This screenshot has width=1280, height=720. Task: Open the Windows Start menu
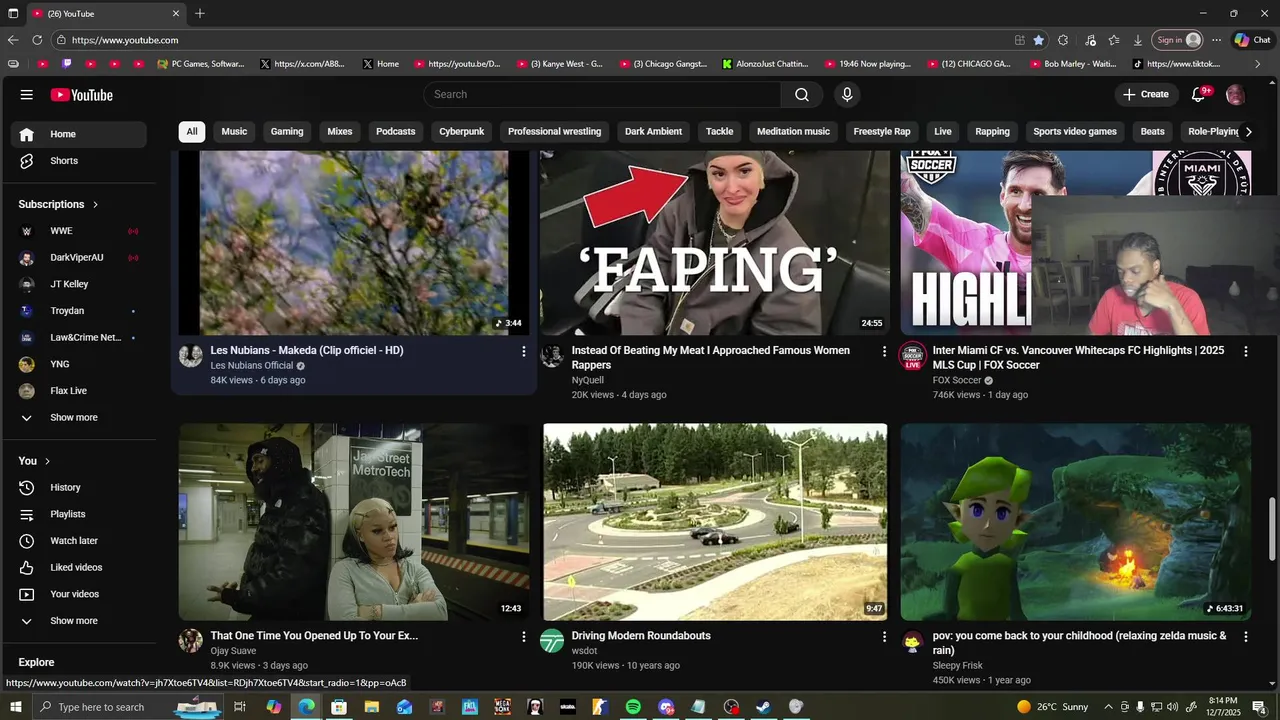coord(14,707)
